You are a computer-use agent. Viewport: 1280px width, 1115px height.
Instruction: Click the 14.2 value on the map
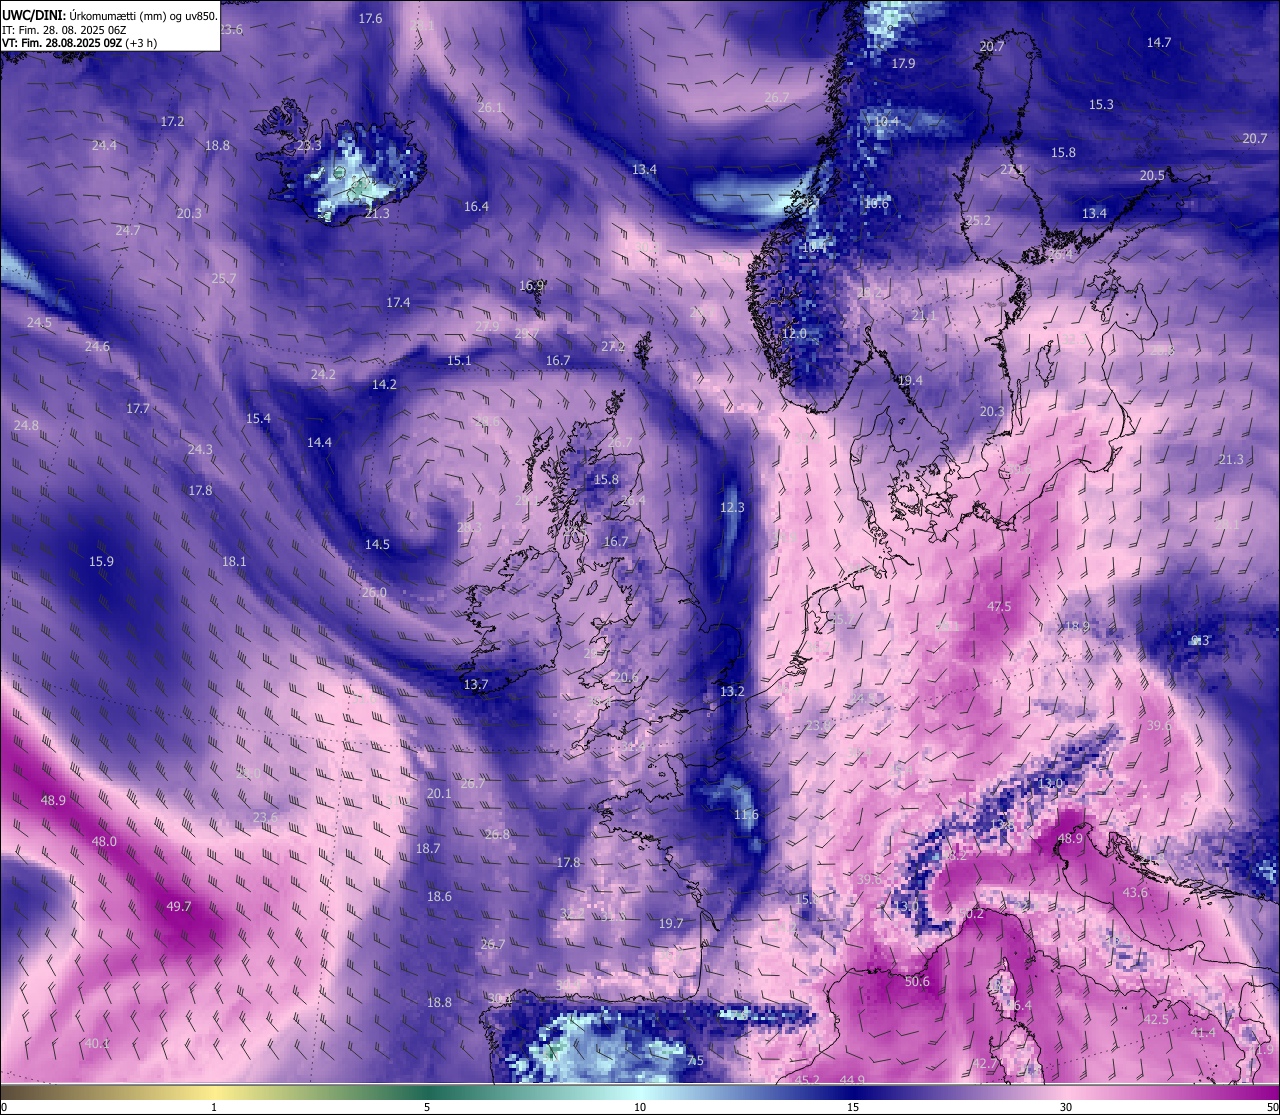(x=384, y=385)
